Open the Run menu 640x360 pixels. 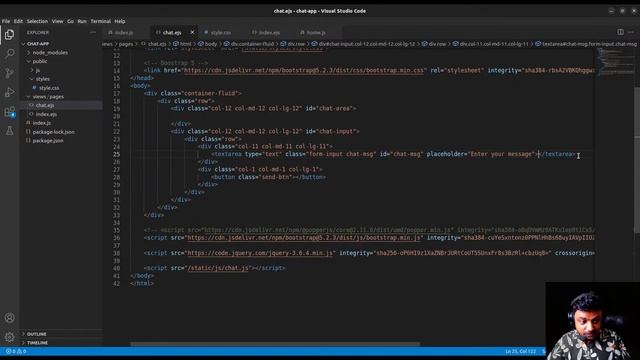pyautogui.click(x=82, y=21)
